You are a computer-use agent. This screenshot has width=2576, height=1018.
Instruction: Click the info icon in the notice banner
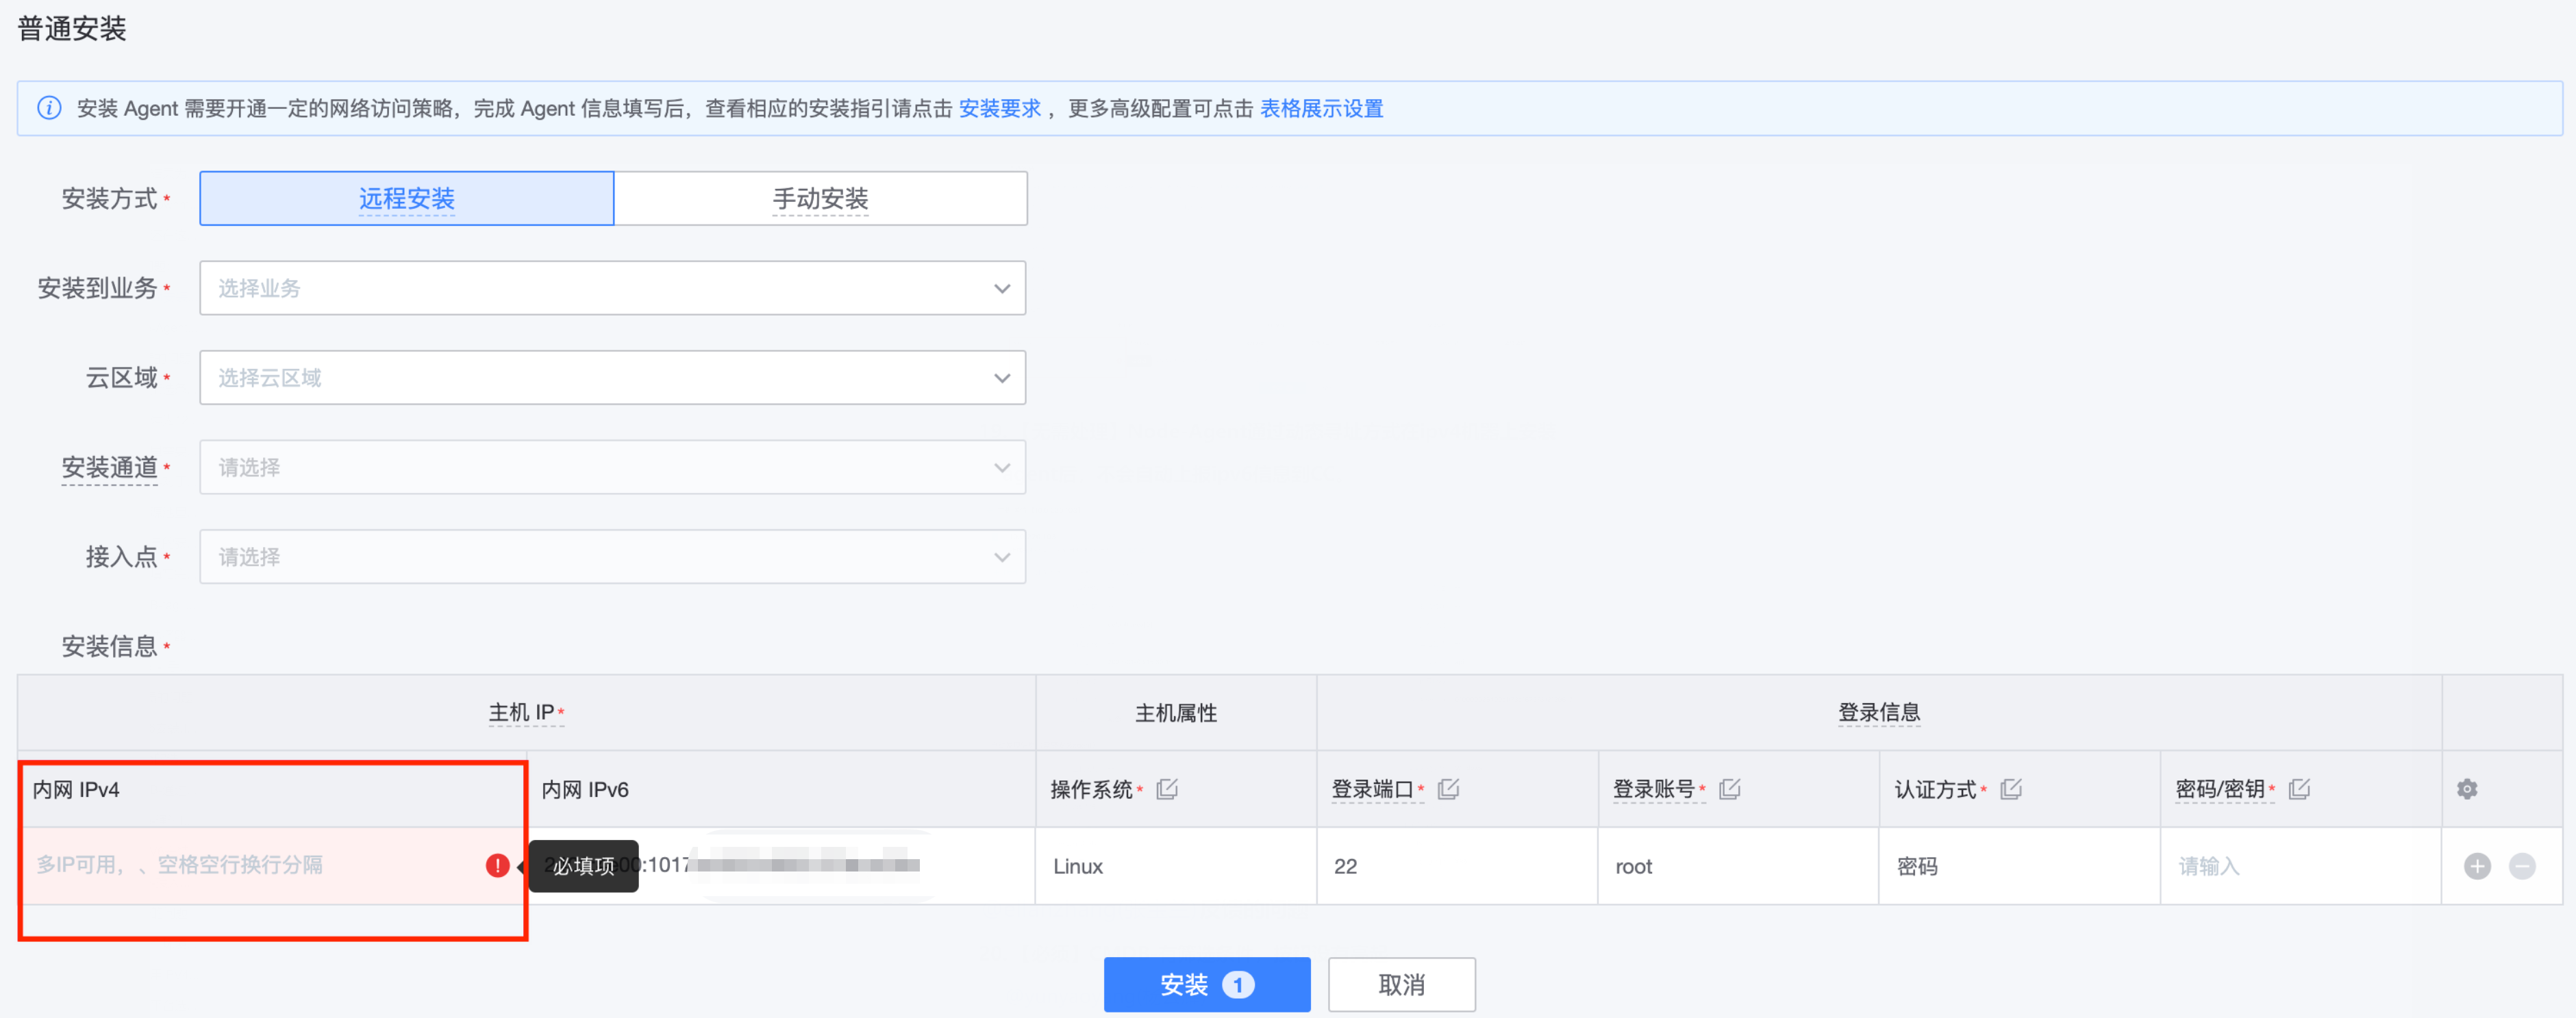(49, 108)
